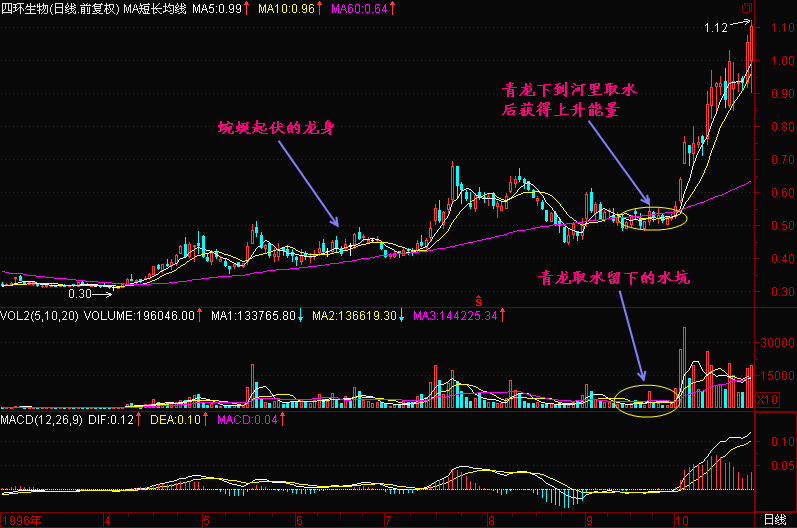Click the 1.12 high price marker
The width and height of the screenshot is (797, 528).
click(715, 29)
